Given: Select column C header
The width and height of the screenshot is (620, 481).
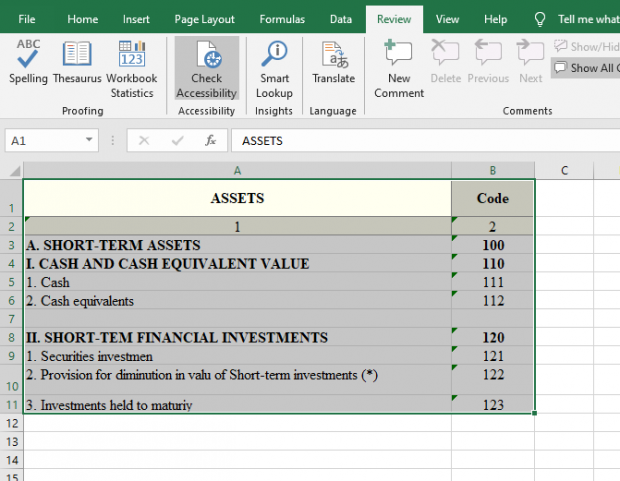Looking at the screenshot, I should (564, 170).
